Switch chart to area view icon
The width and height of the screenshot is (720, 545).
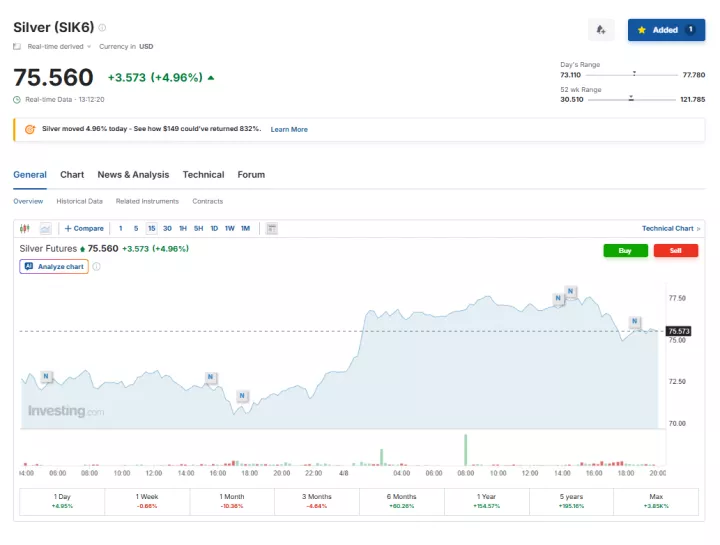[45, 228]
